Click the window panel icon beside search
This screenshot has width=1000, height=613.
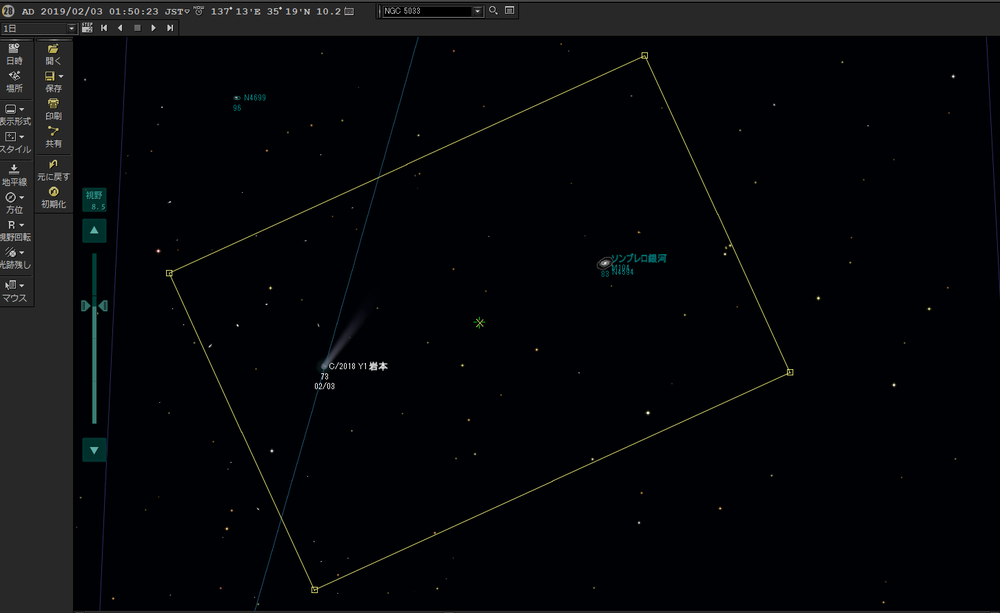510,10
